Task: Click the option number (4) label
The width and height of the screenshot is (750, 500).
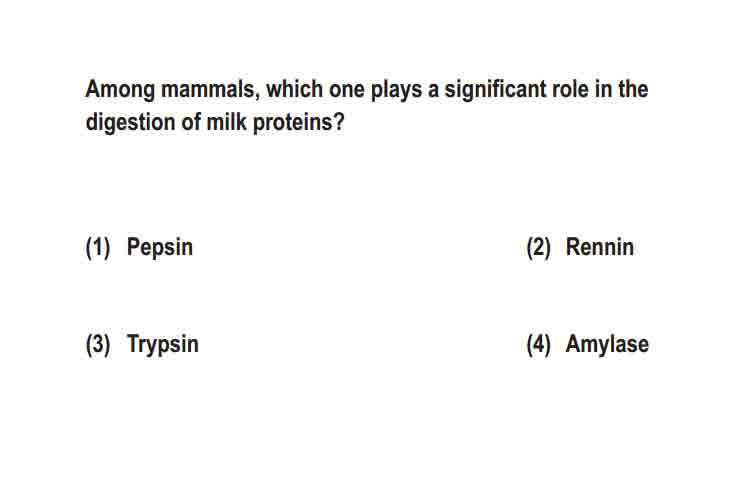Action: [539, 344]
